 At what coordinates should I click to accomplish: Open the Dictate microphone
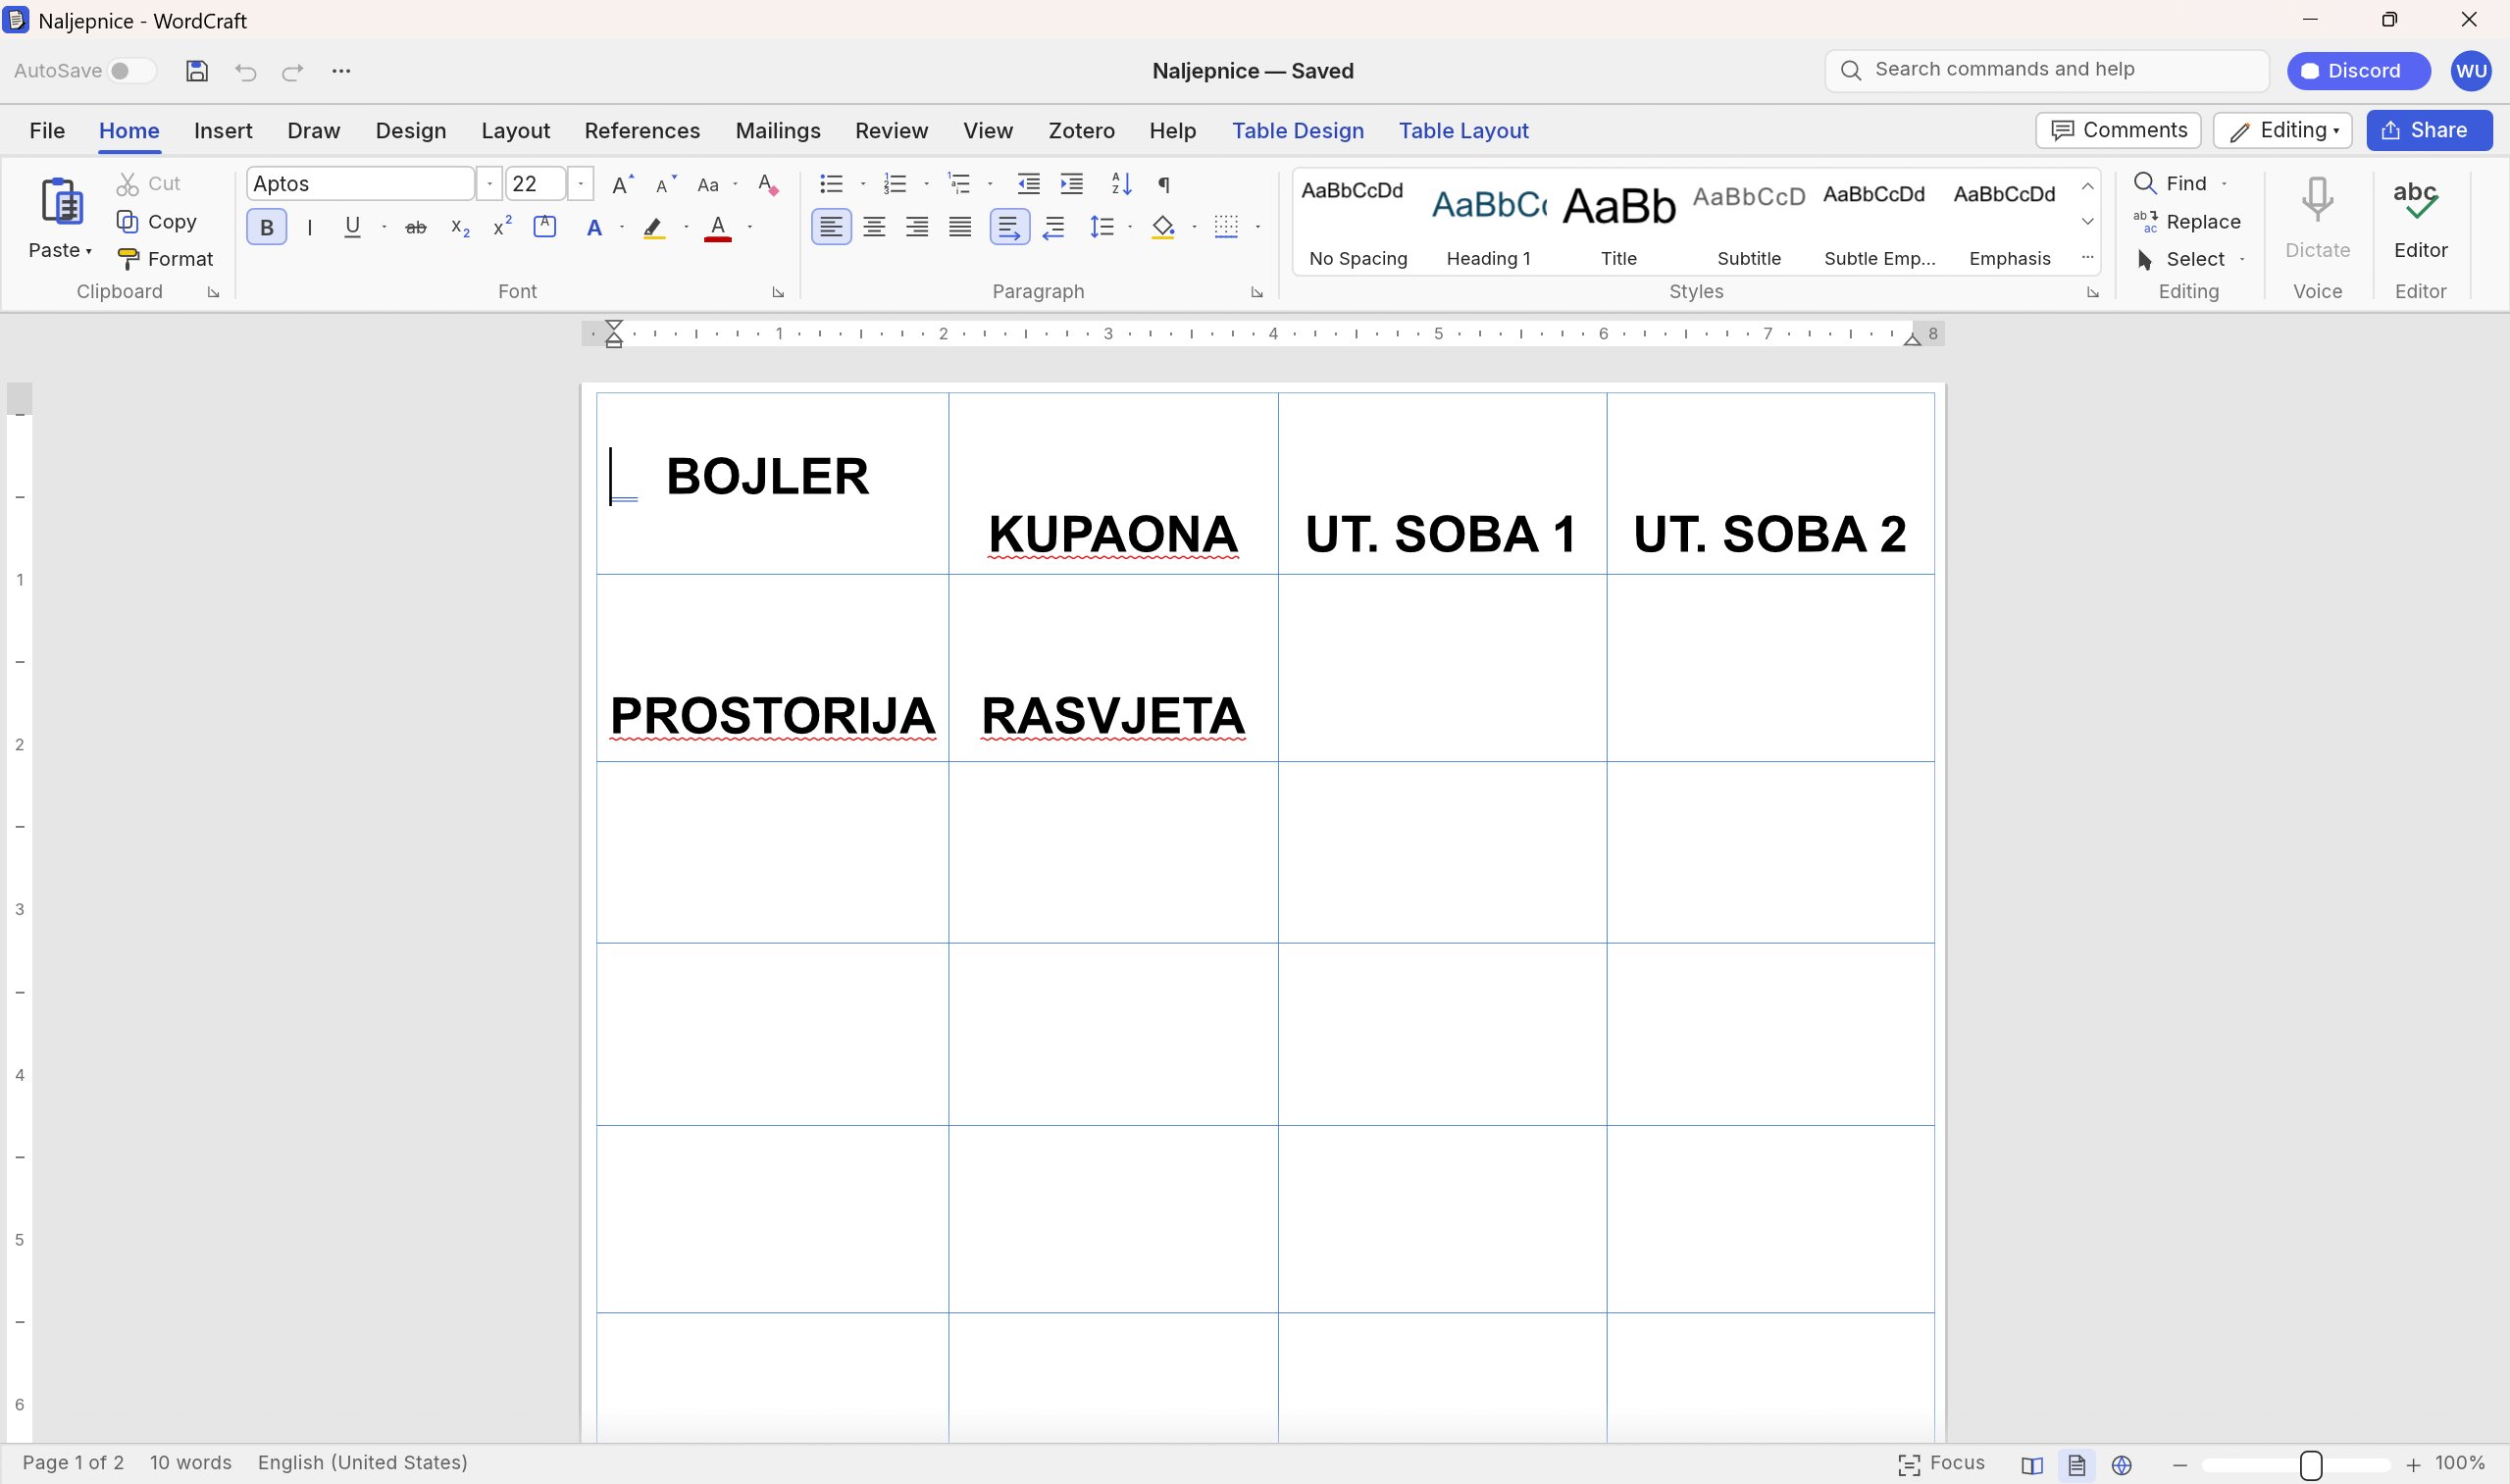[x=2317, y=218]
